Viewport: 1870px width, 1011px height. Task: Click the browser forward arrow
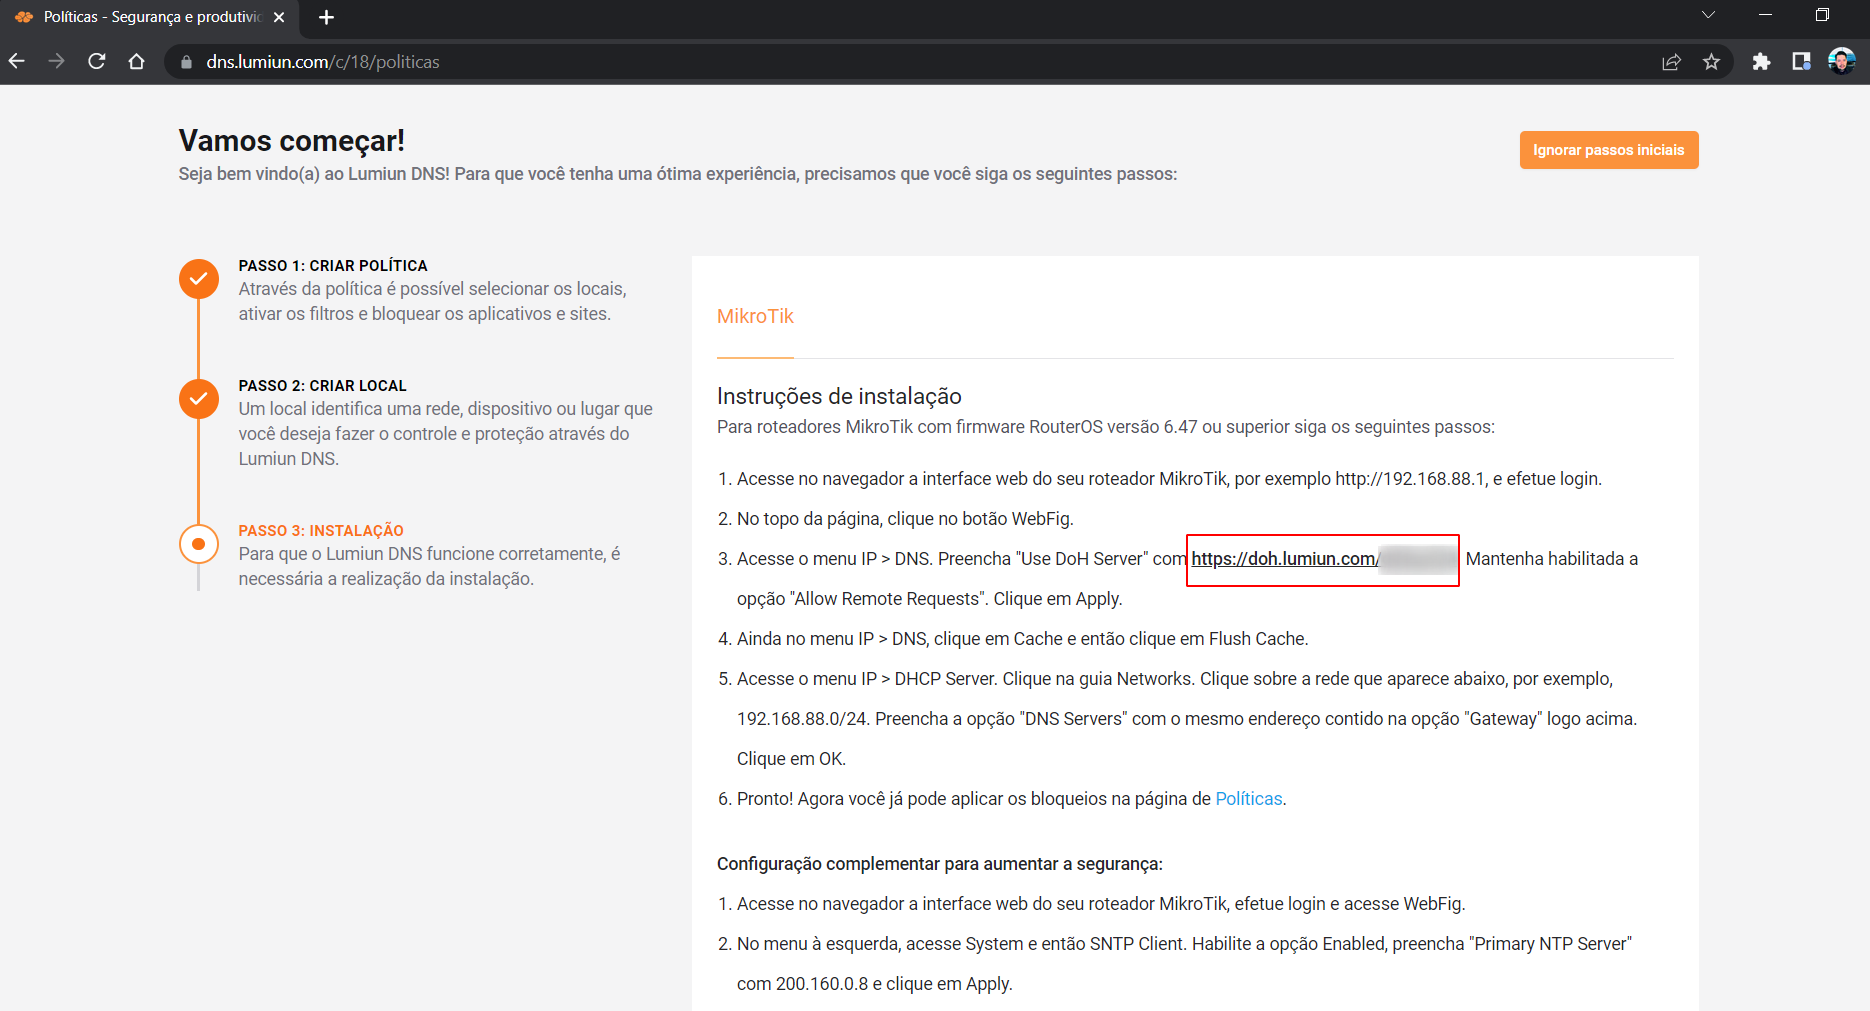(57, 61)
